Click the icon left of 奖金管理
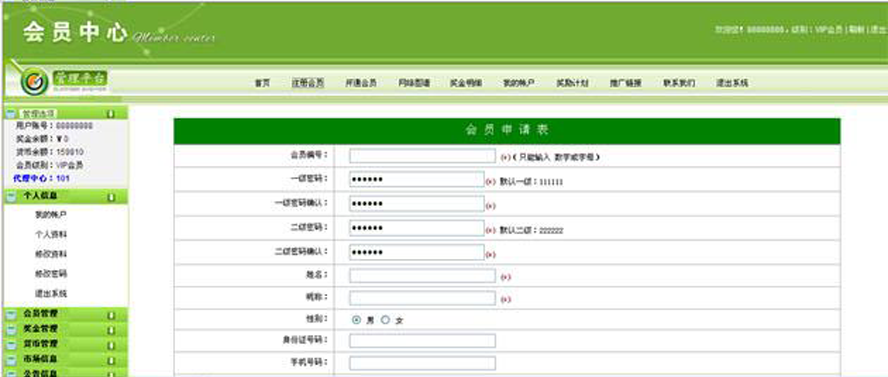The image size is (888, 377). click(11, 329)
